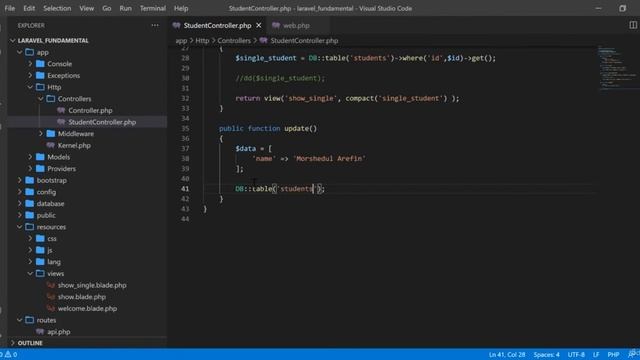The height and width of the screenshot is (360, 640).
Task: Open the Go menu
Action: click(x=107, y=8)
